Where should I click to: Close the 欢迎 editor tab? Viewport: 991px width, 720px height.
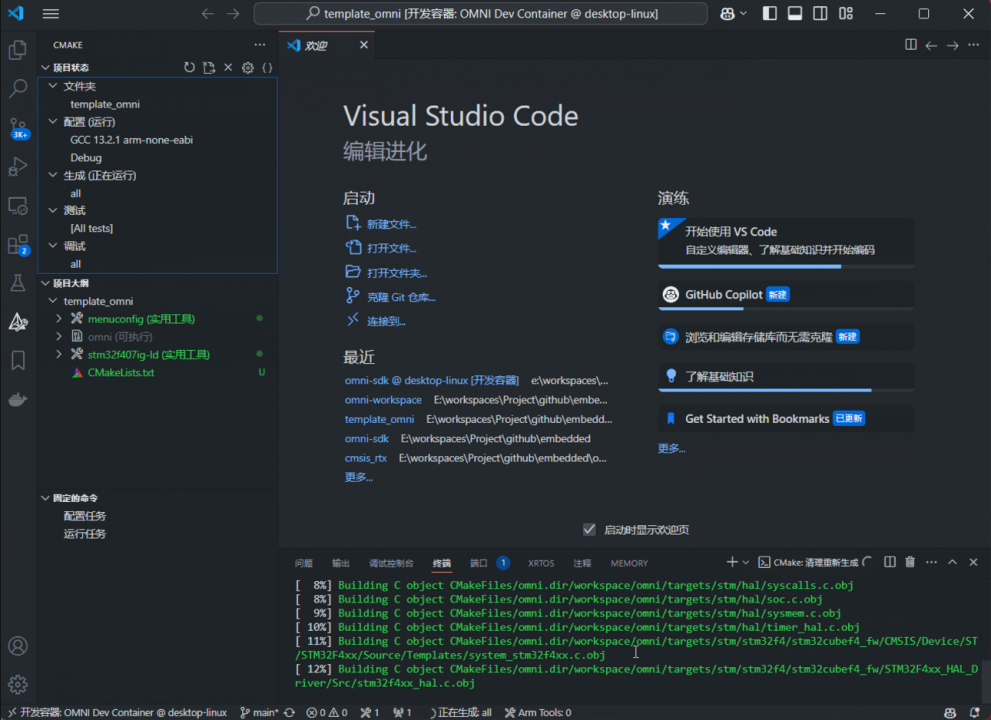click(x=363, y=45)
